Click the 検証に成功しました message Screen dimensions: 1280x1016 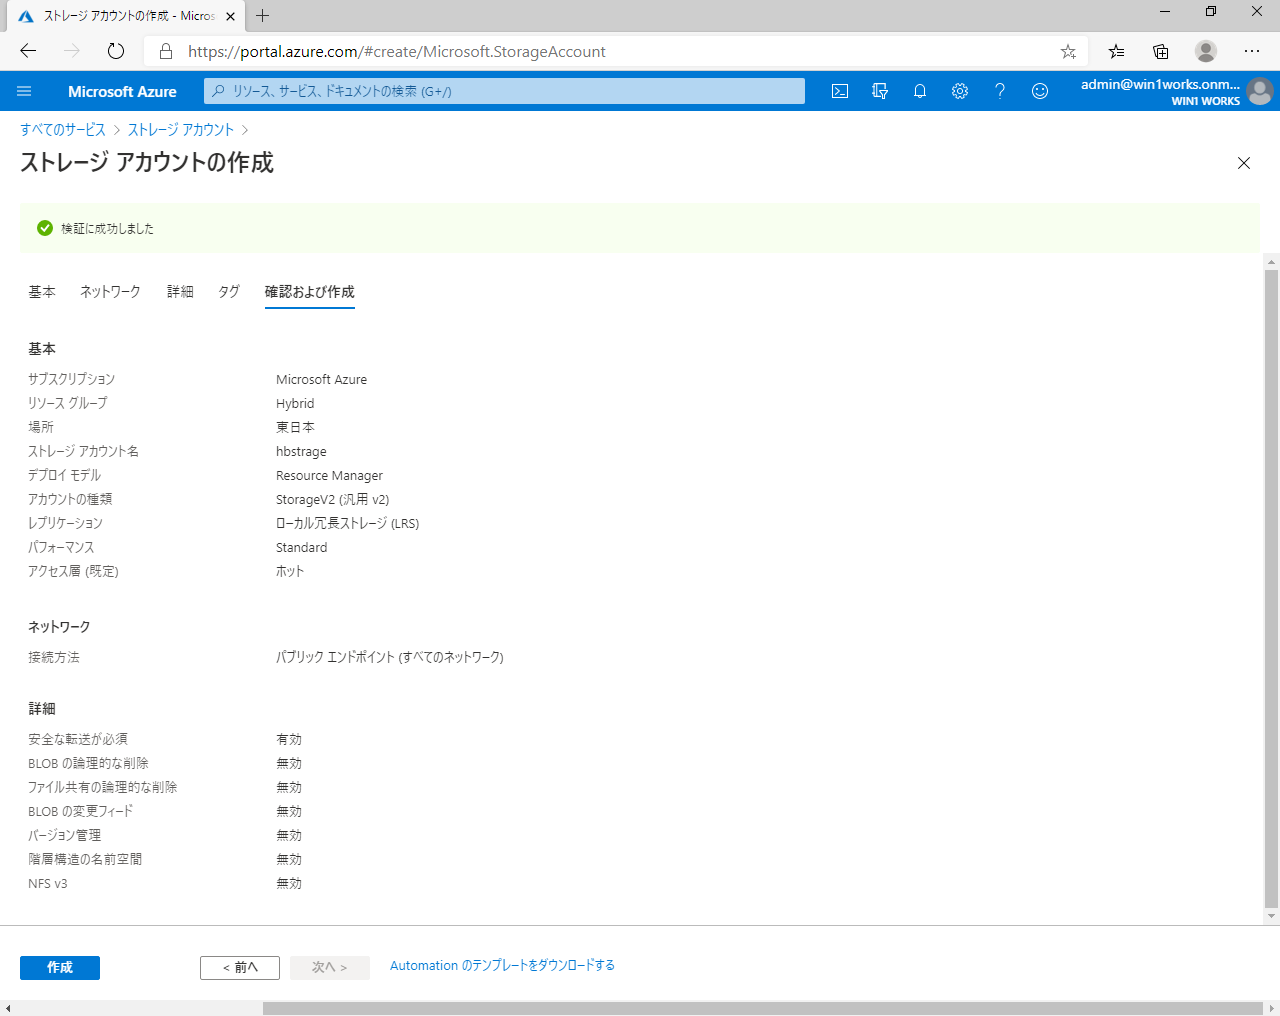pyautogui.click(x=107, y=229)
